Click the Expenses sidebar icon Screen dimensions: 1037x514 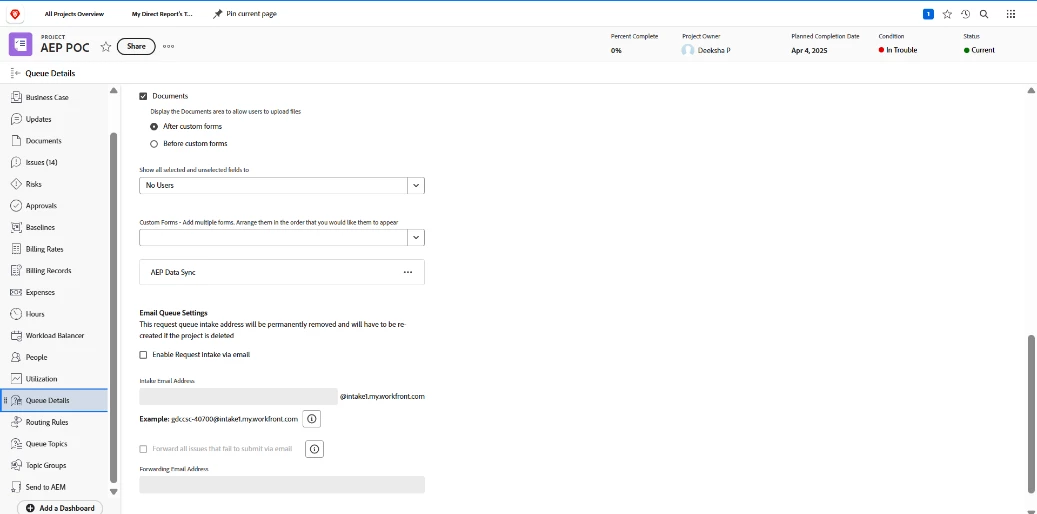[x=17, y=292]
